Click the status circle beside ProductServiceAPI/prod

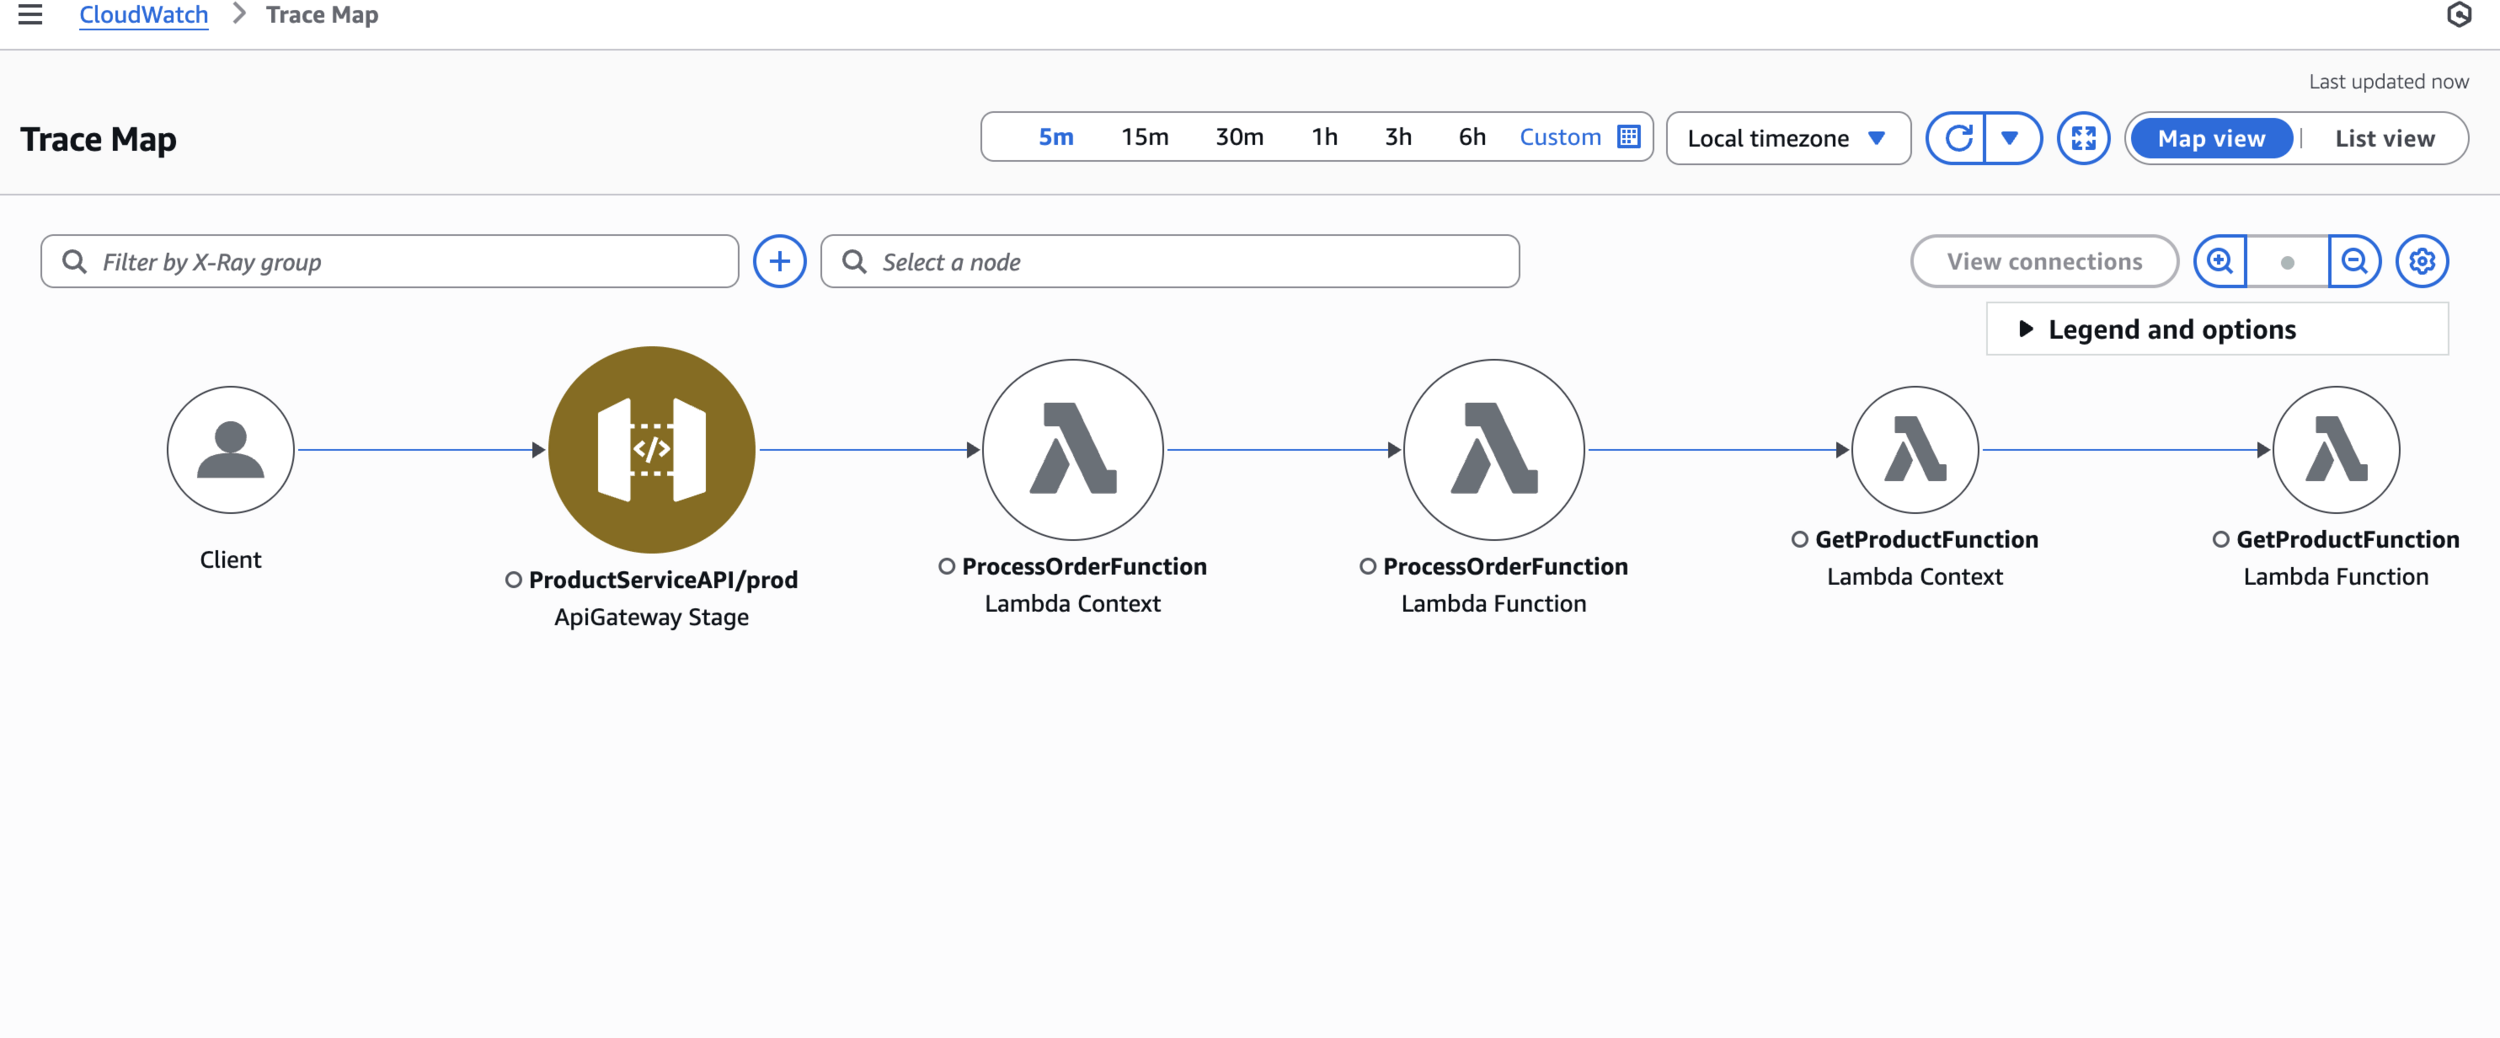(514, 580)
